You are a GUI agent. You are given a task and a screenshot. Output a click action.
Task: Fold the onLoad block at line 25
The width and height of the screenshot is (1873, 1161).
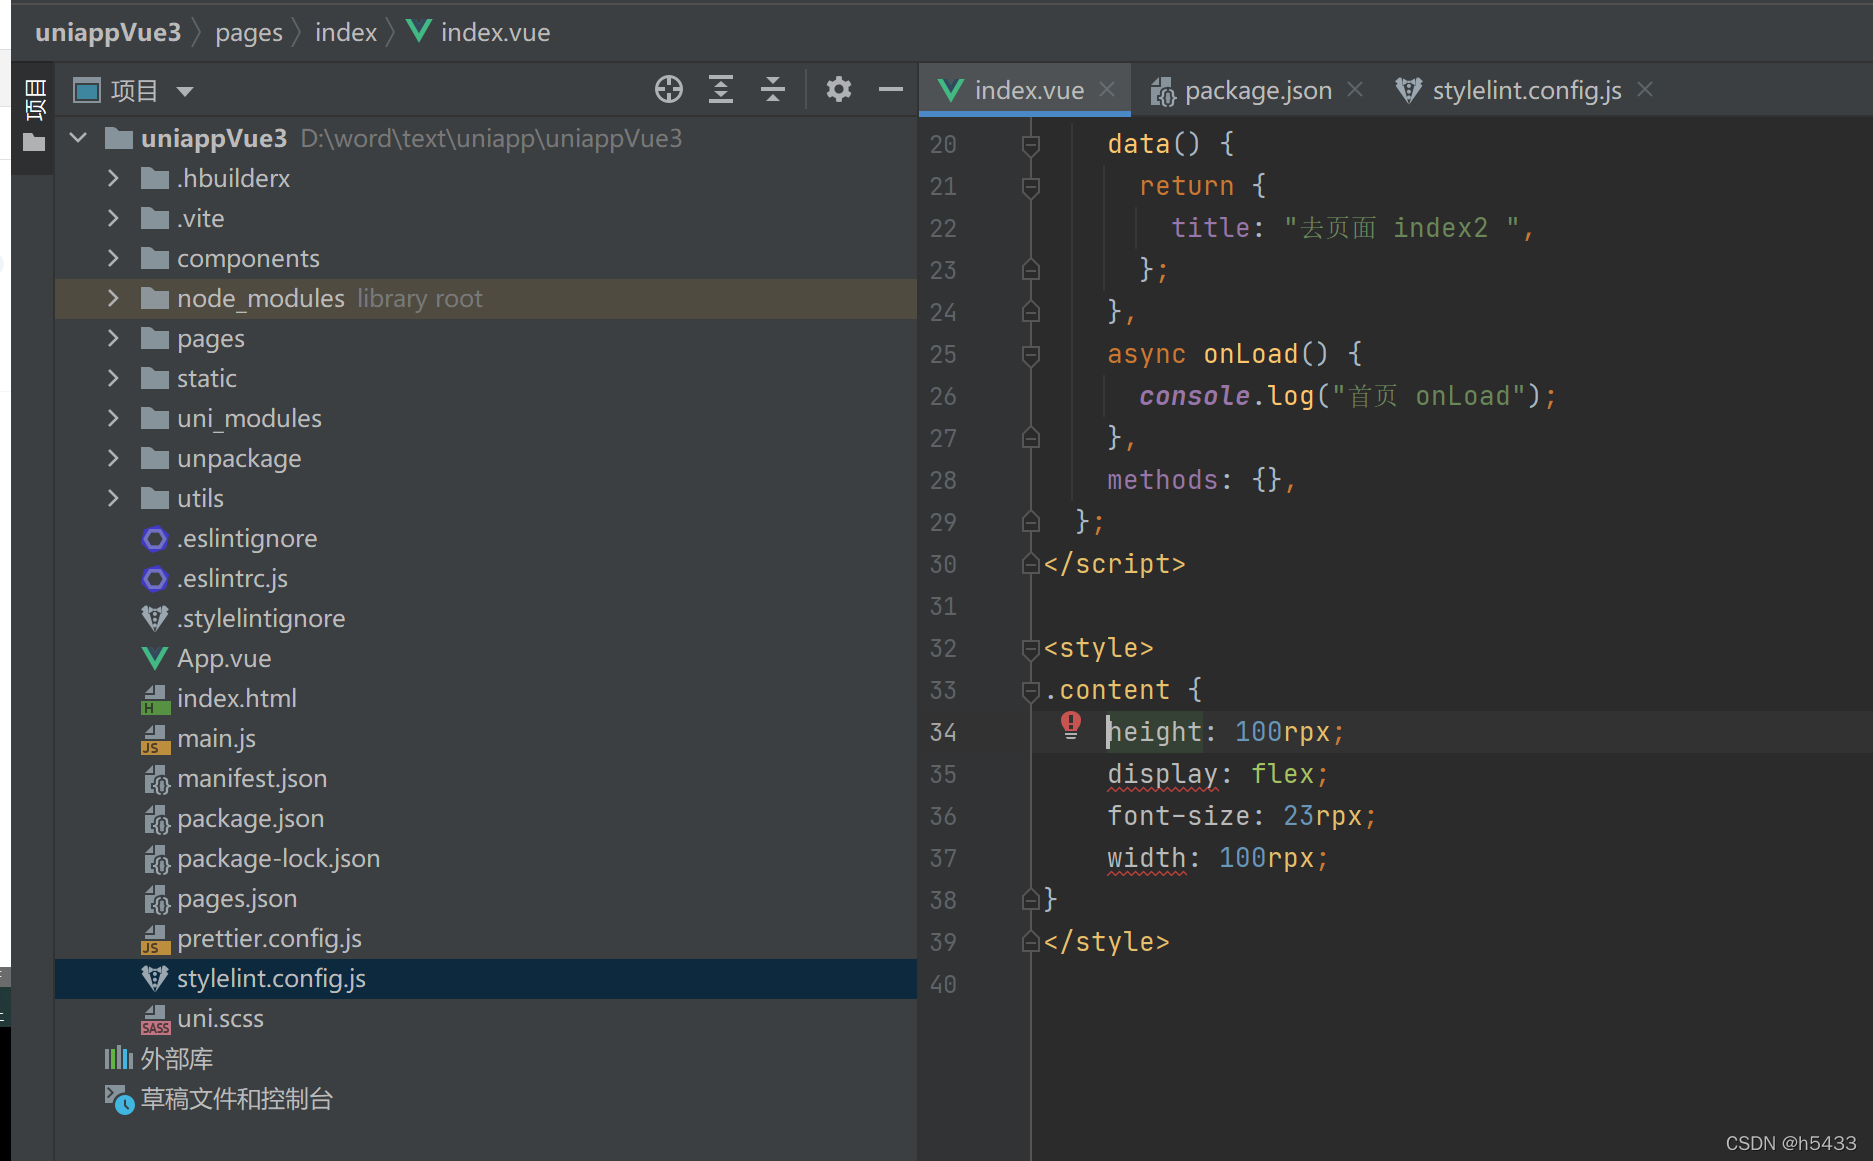click(1031, 355)
